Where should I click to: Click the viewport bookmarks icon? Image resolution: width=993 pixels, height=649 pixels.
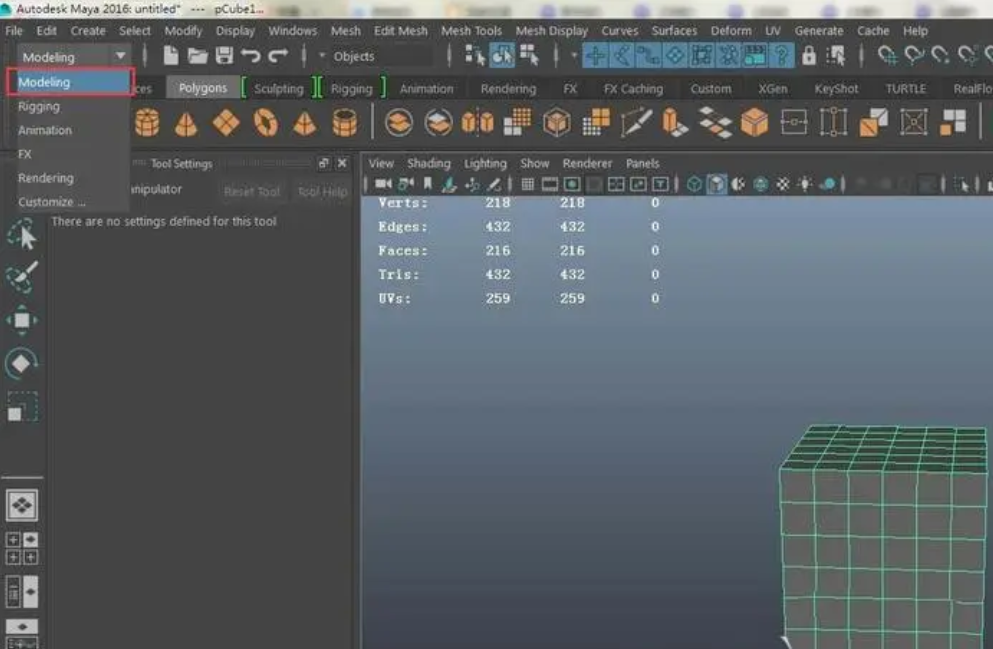point(427,184)
